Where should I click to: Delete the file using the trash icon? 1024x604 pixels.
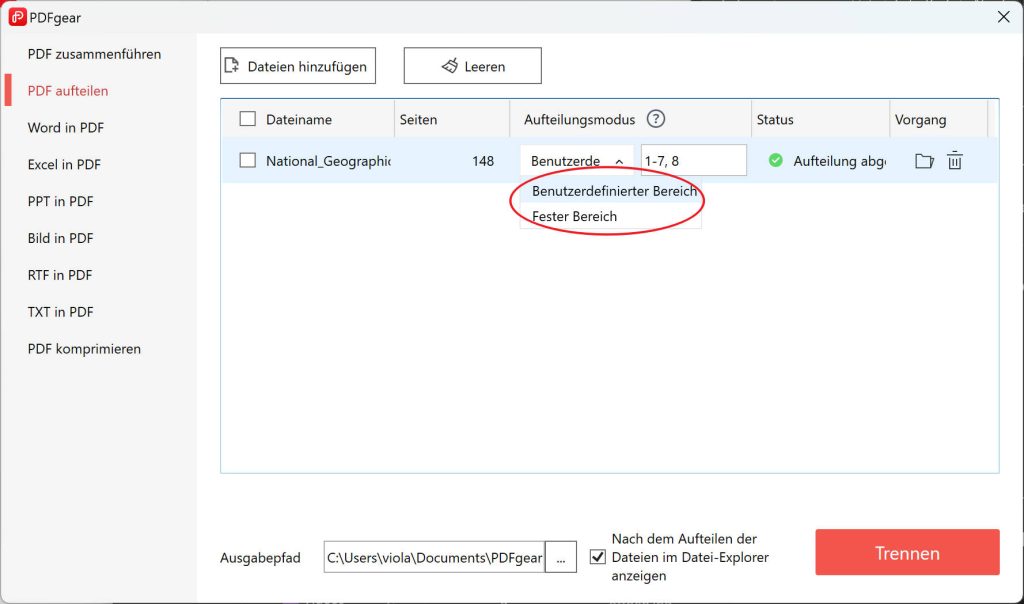955,160
